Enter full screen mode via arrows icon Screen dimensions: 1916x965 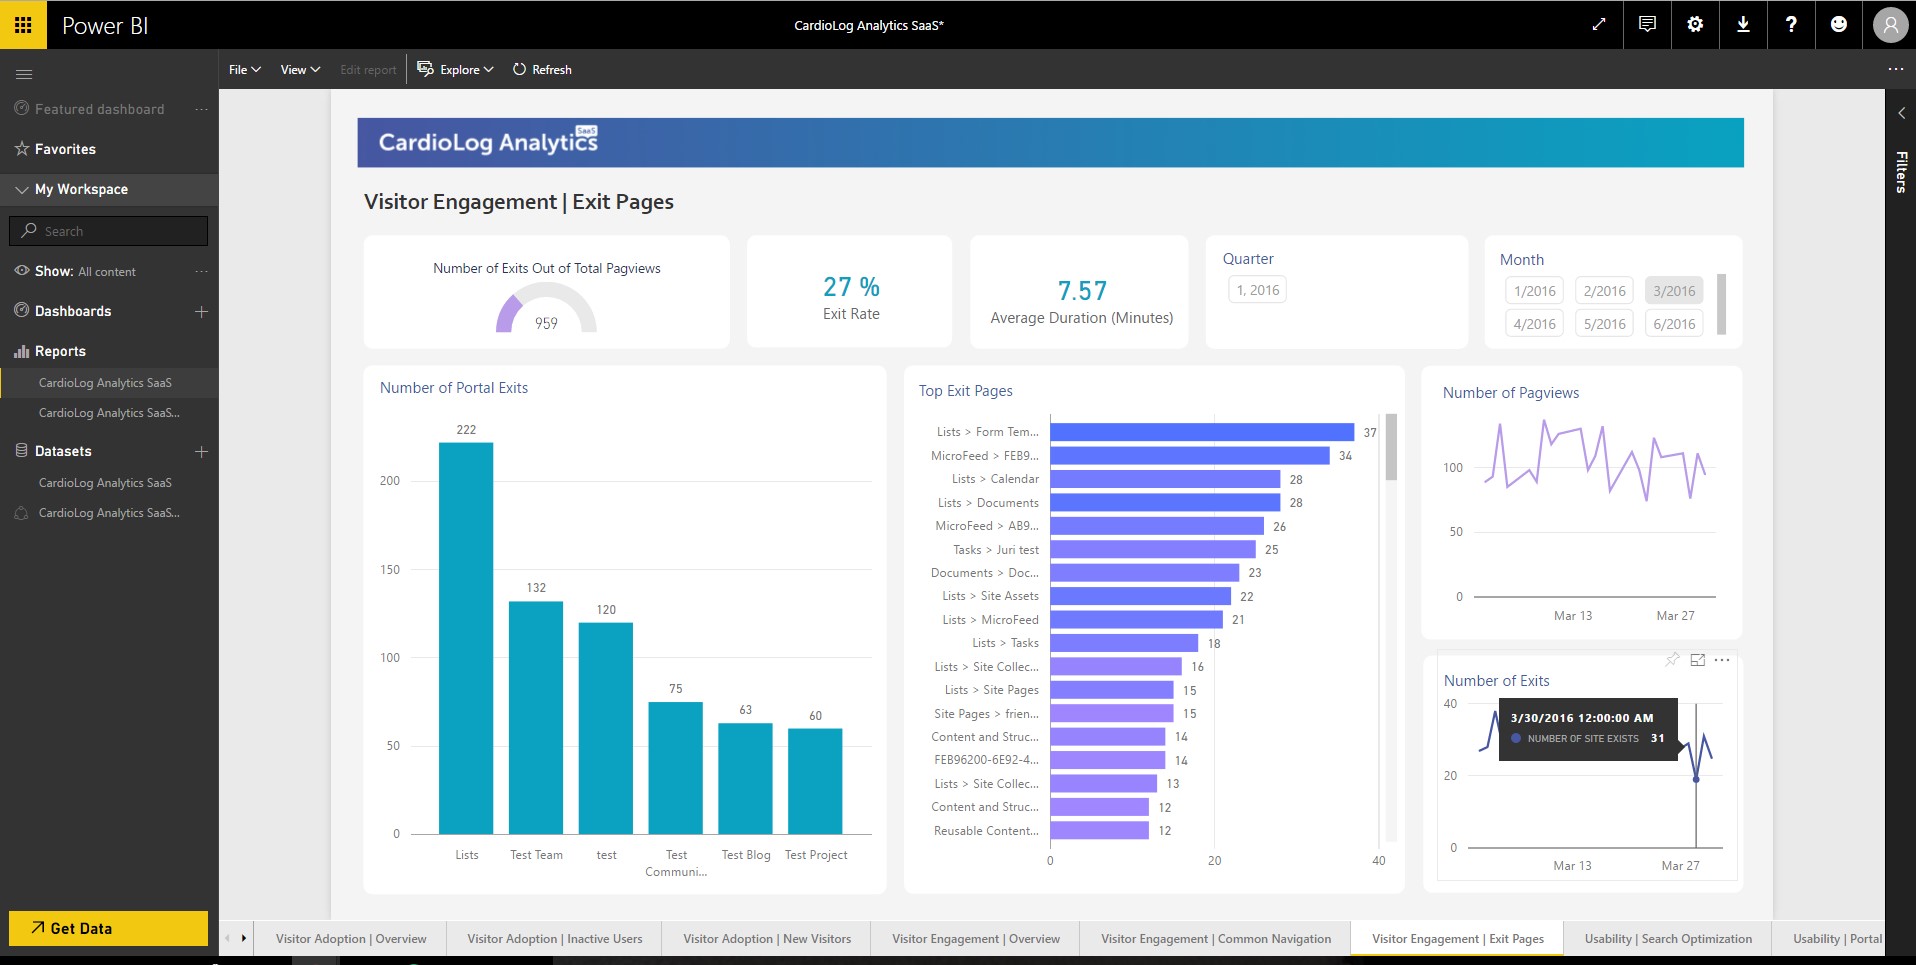coord(1599,25)
